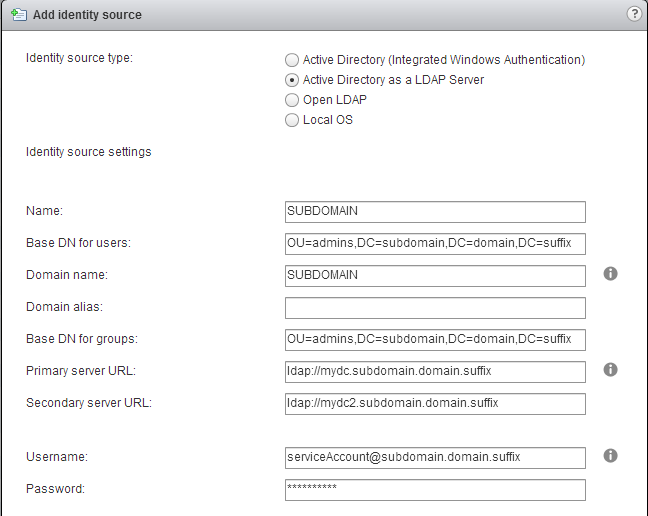The image size is (648, 516).
Task: Click the Add identity source title icon
Action: pos(19,15)
